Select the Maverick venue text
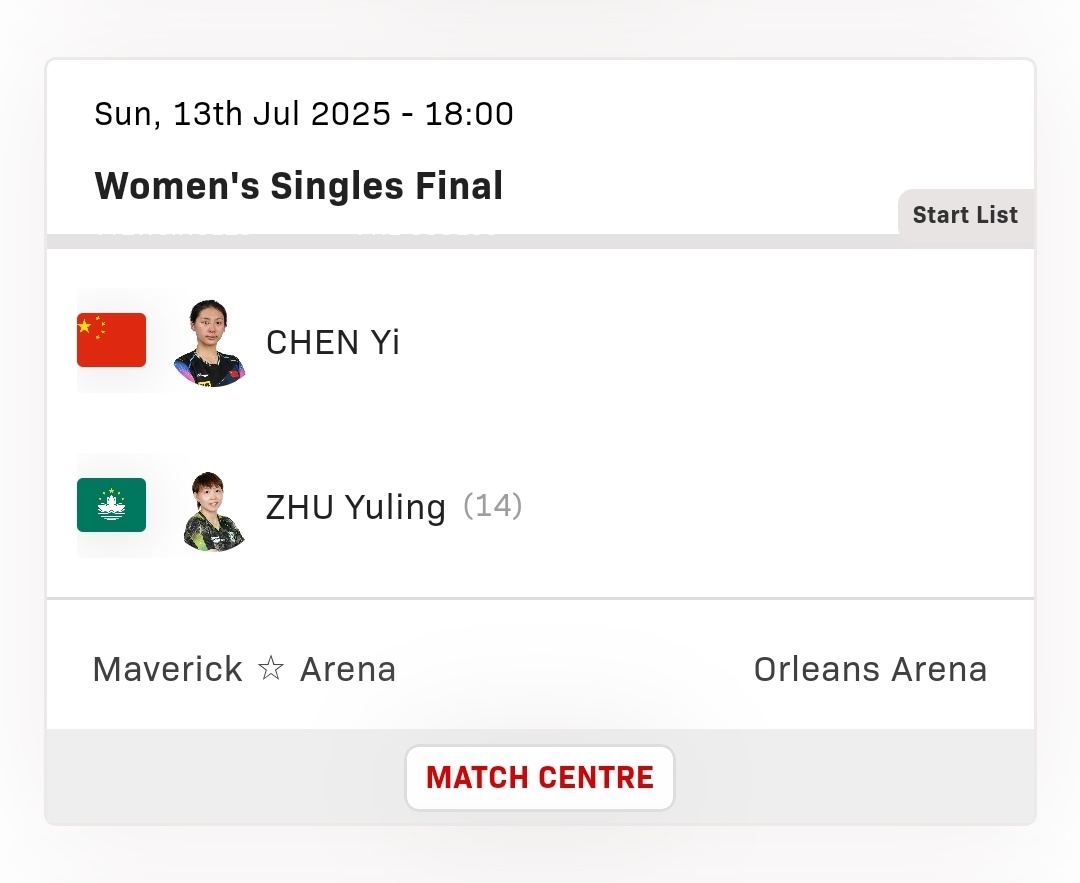1080x883 pixels. coord(167,669)
